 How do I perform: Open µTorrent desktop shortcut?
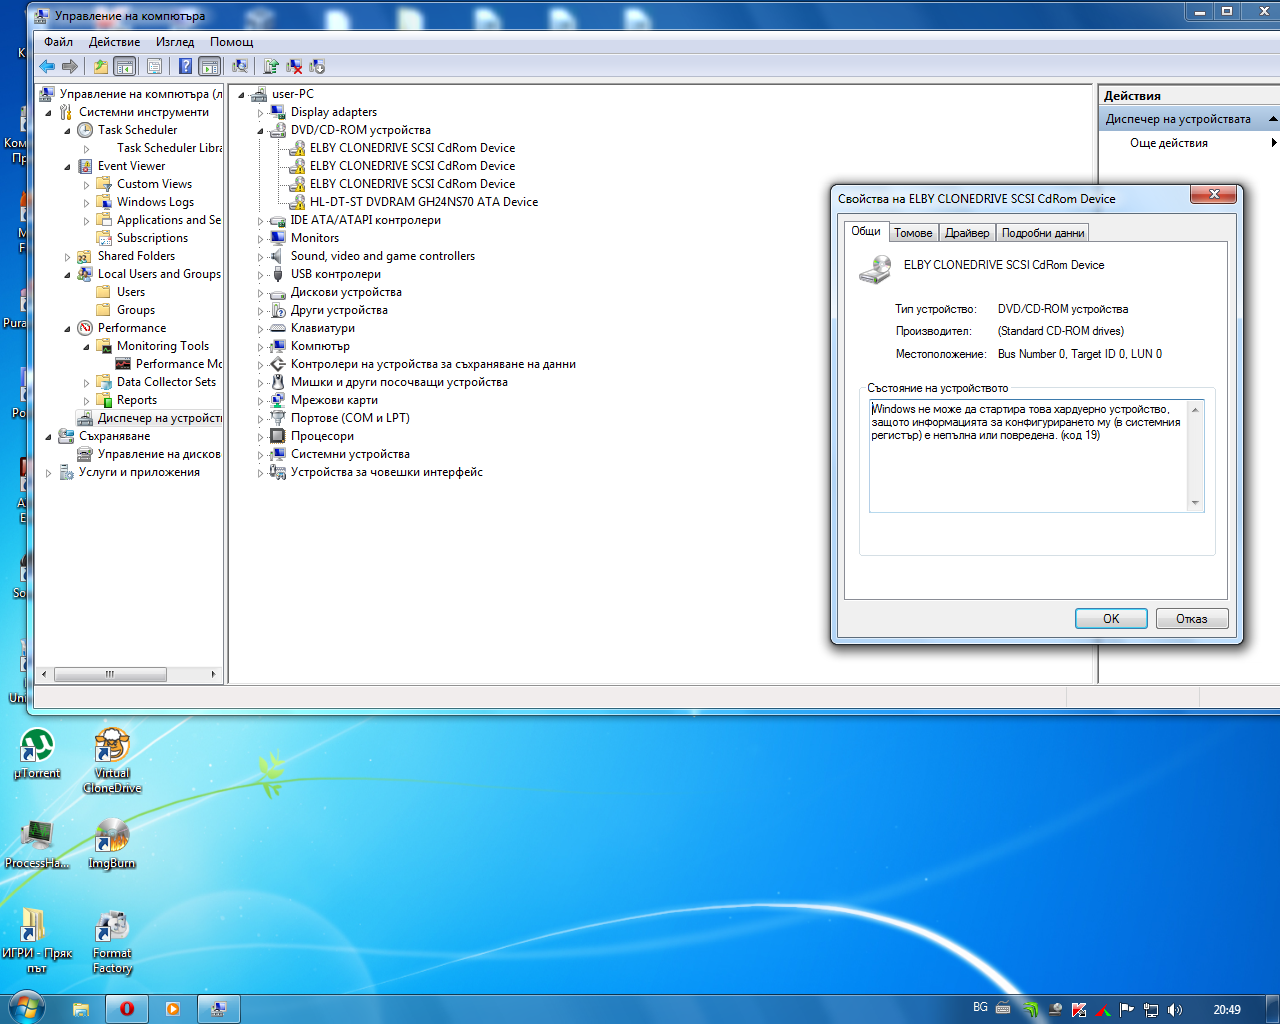(x=37, y=754)
